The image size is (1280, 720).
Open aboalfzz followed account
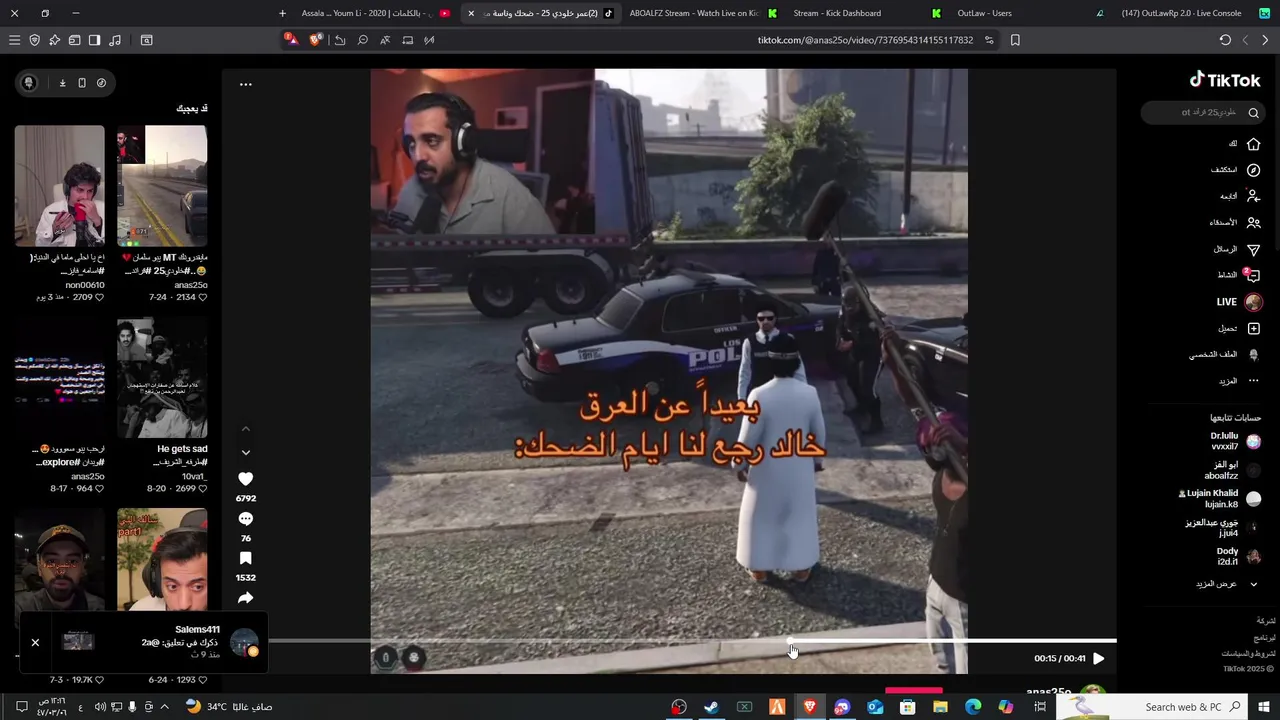tap(1232, 470)
